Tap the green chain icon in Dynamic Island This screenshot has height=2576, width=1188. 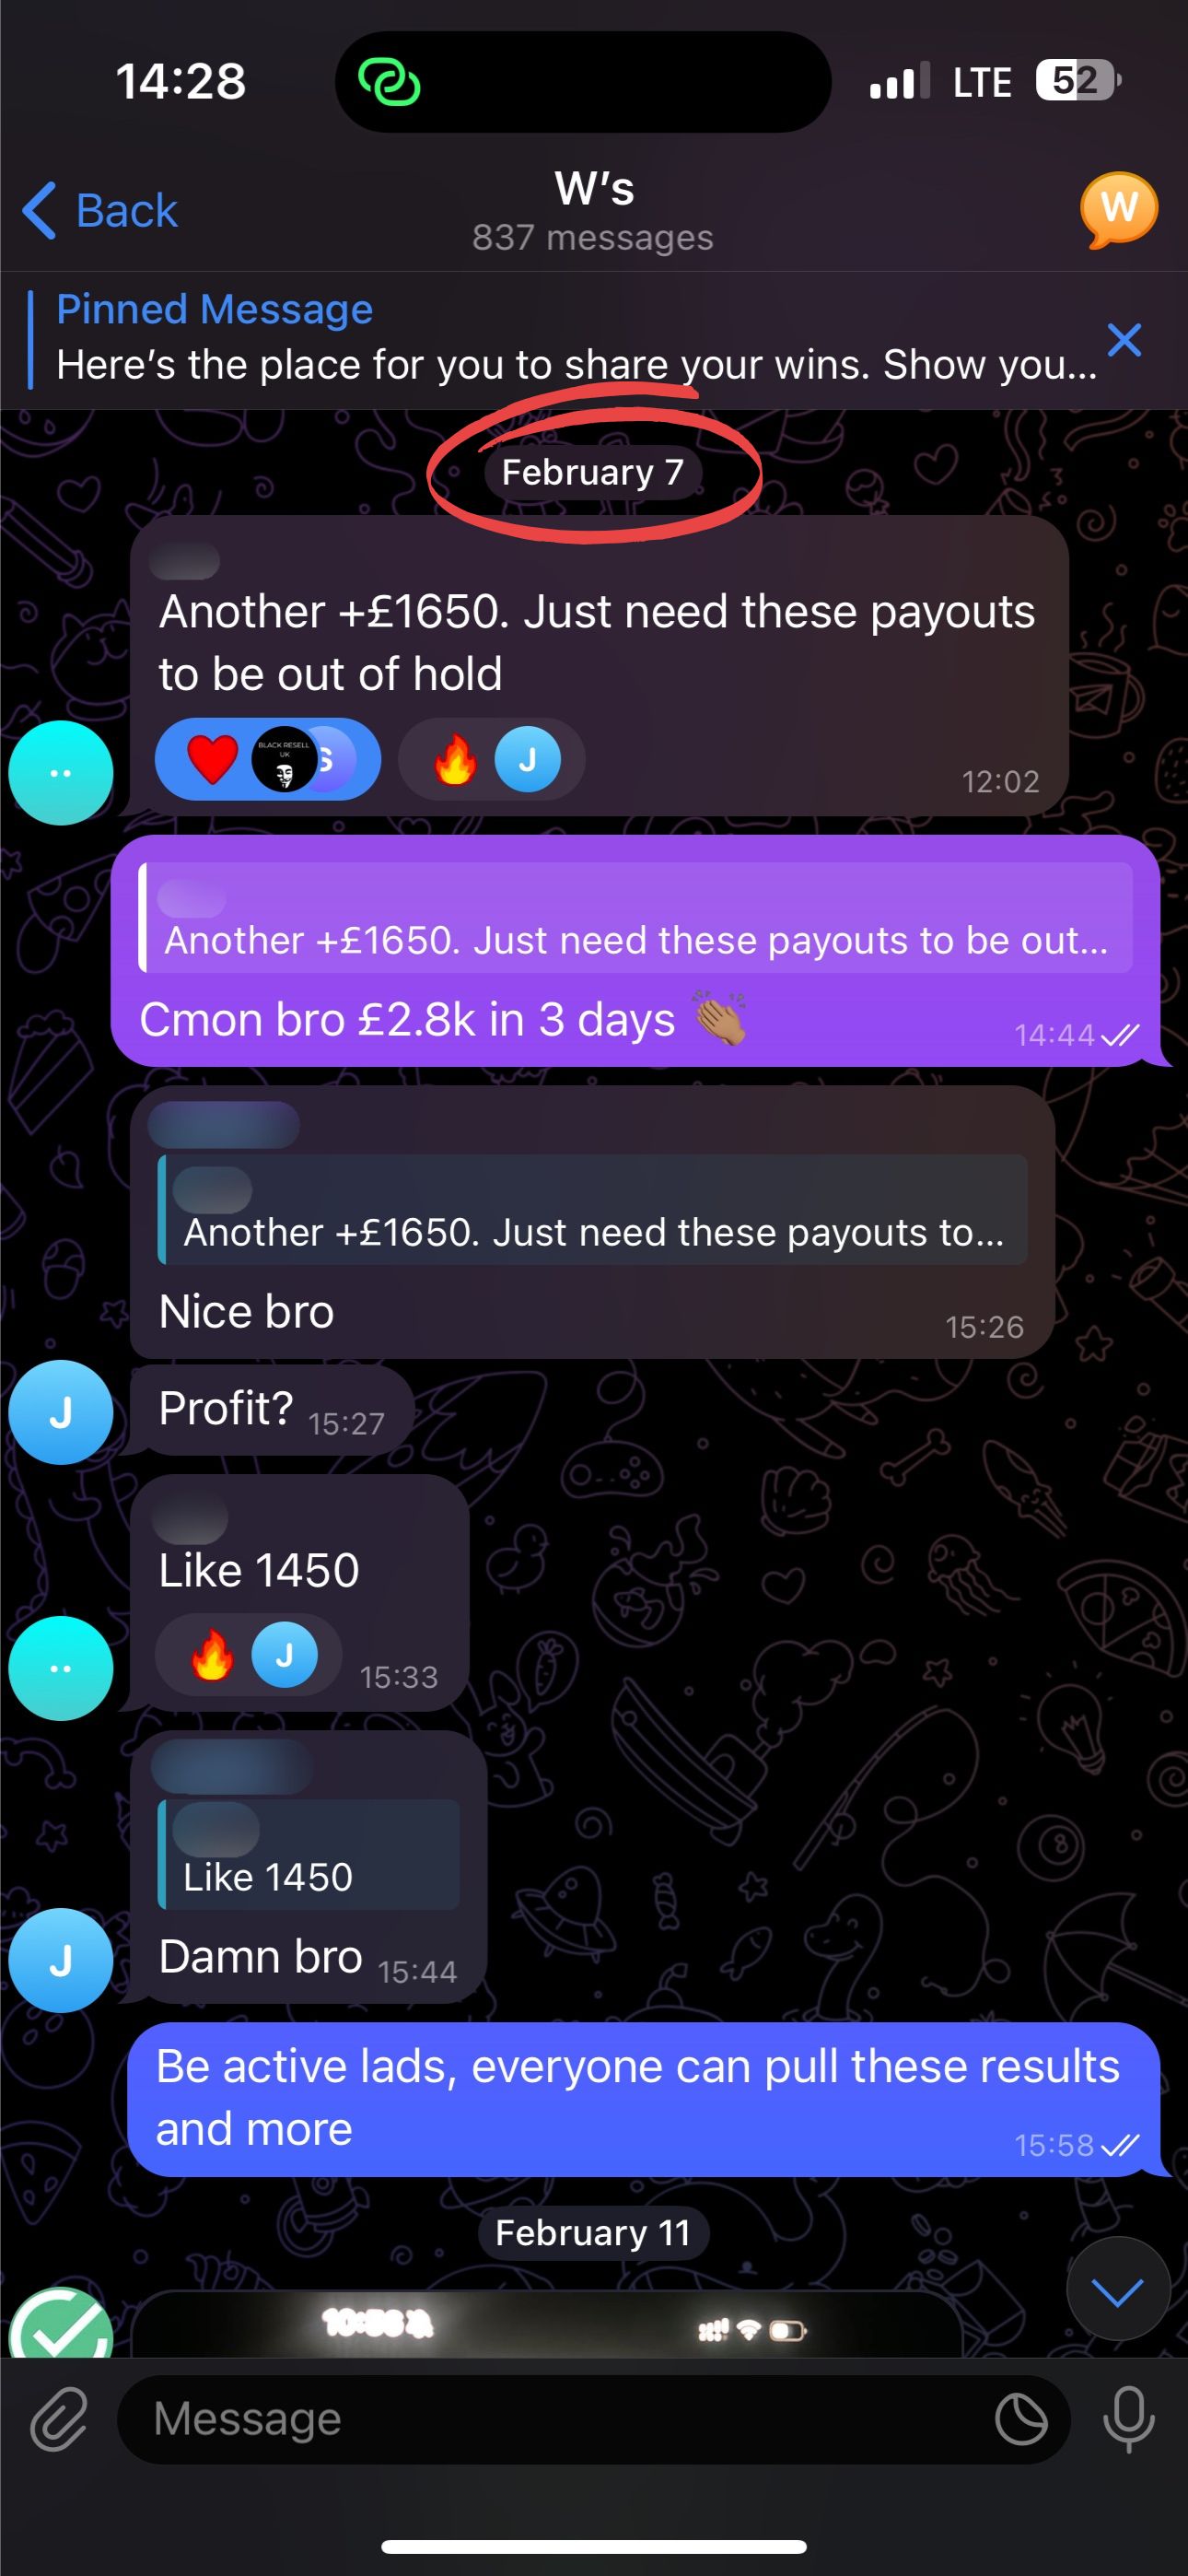tap(389, 81)
